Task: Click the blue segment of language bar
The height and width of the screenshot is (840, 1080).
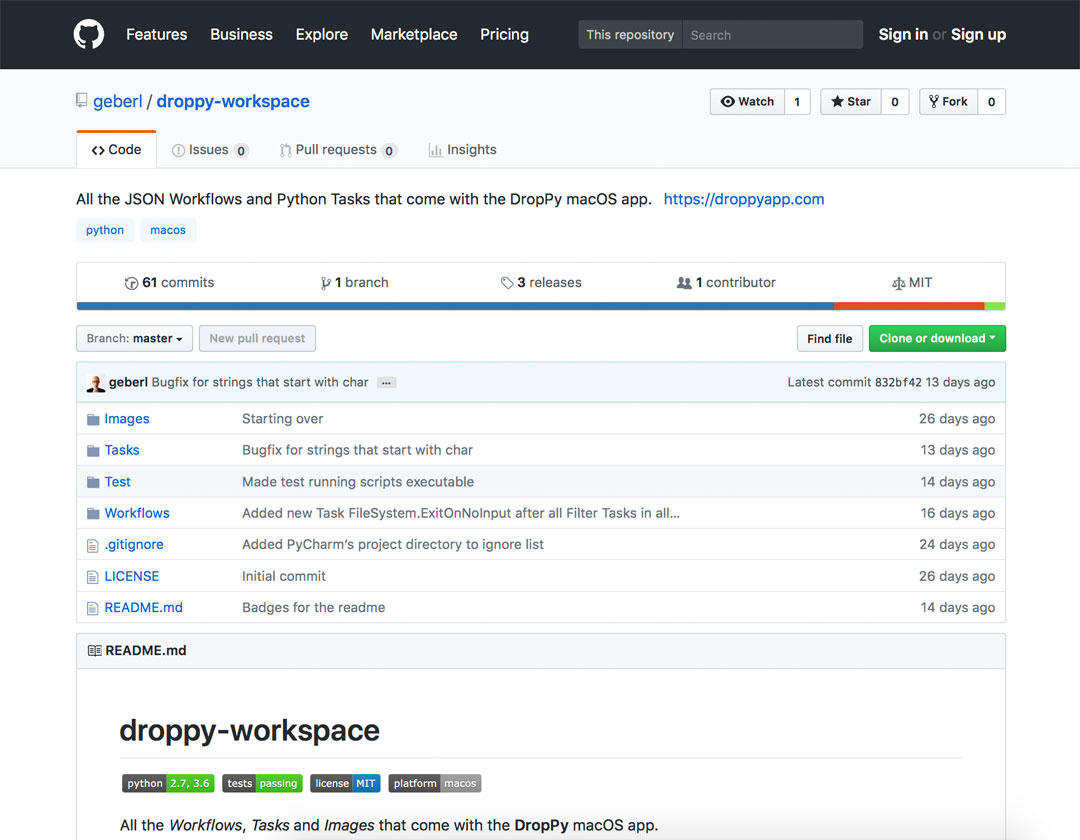Action: point(455,306)
